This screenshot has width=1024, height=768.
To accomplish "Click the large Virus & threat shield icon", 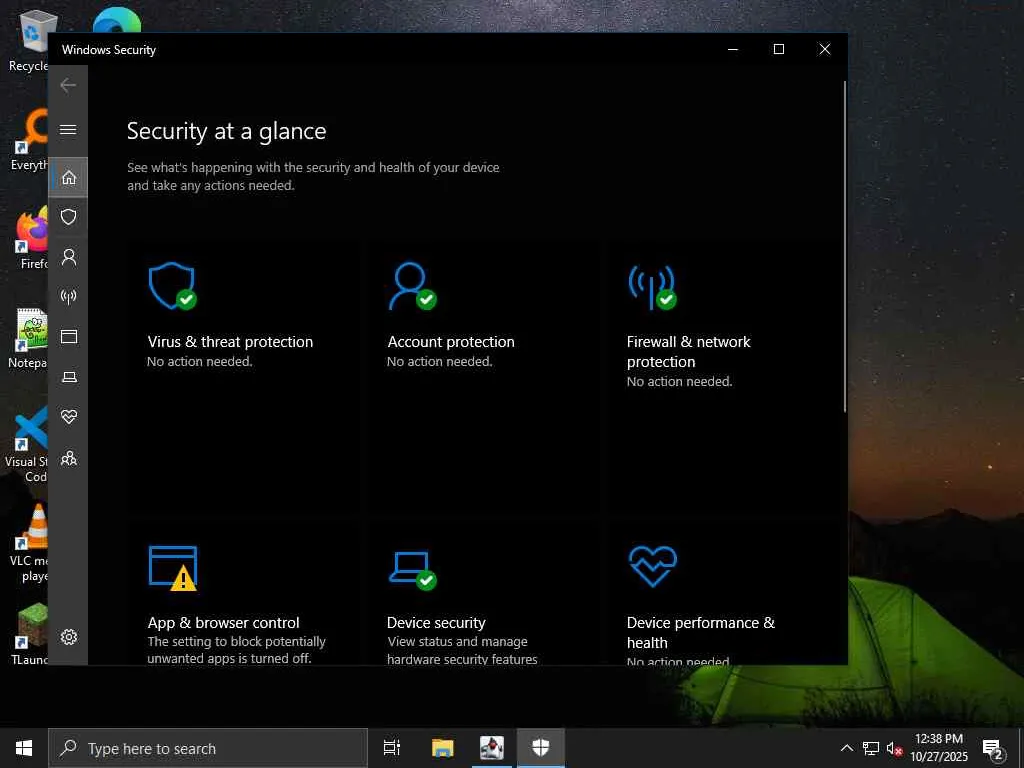I will tap(172, 286).
